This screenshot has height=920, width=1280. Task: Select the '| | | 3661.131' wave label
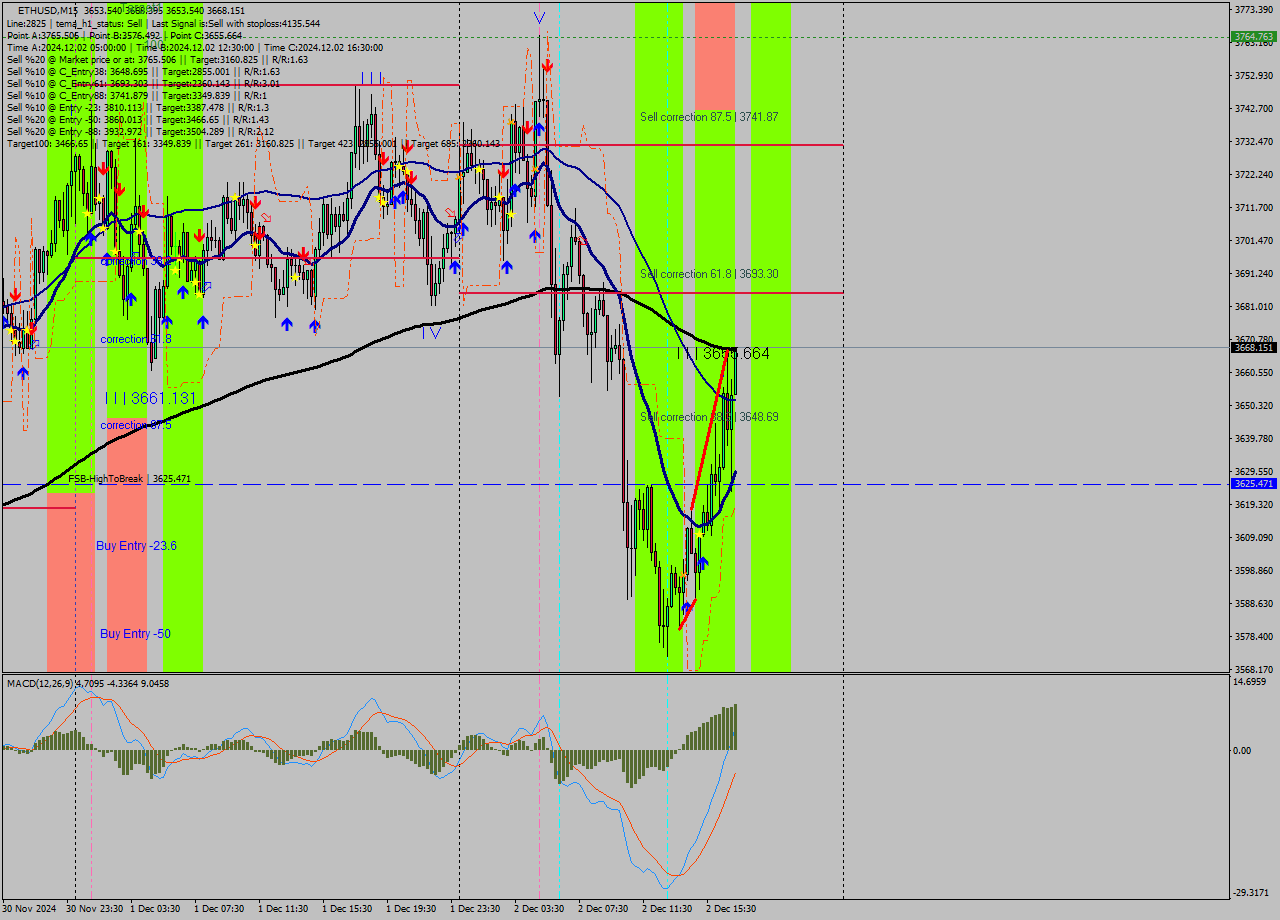(150, 398)
